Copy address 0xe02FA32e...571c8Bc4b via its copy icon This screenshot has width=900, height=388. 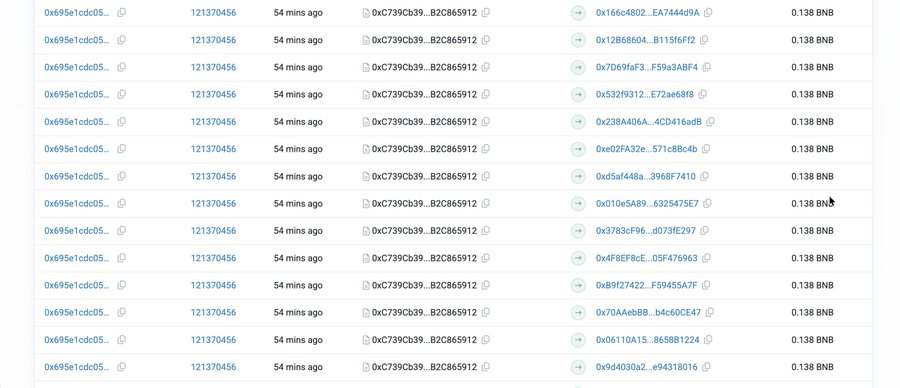pos(706,149)
